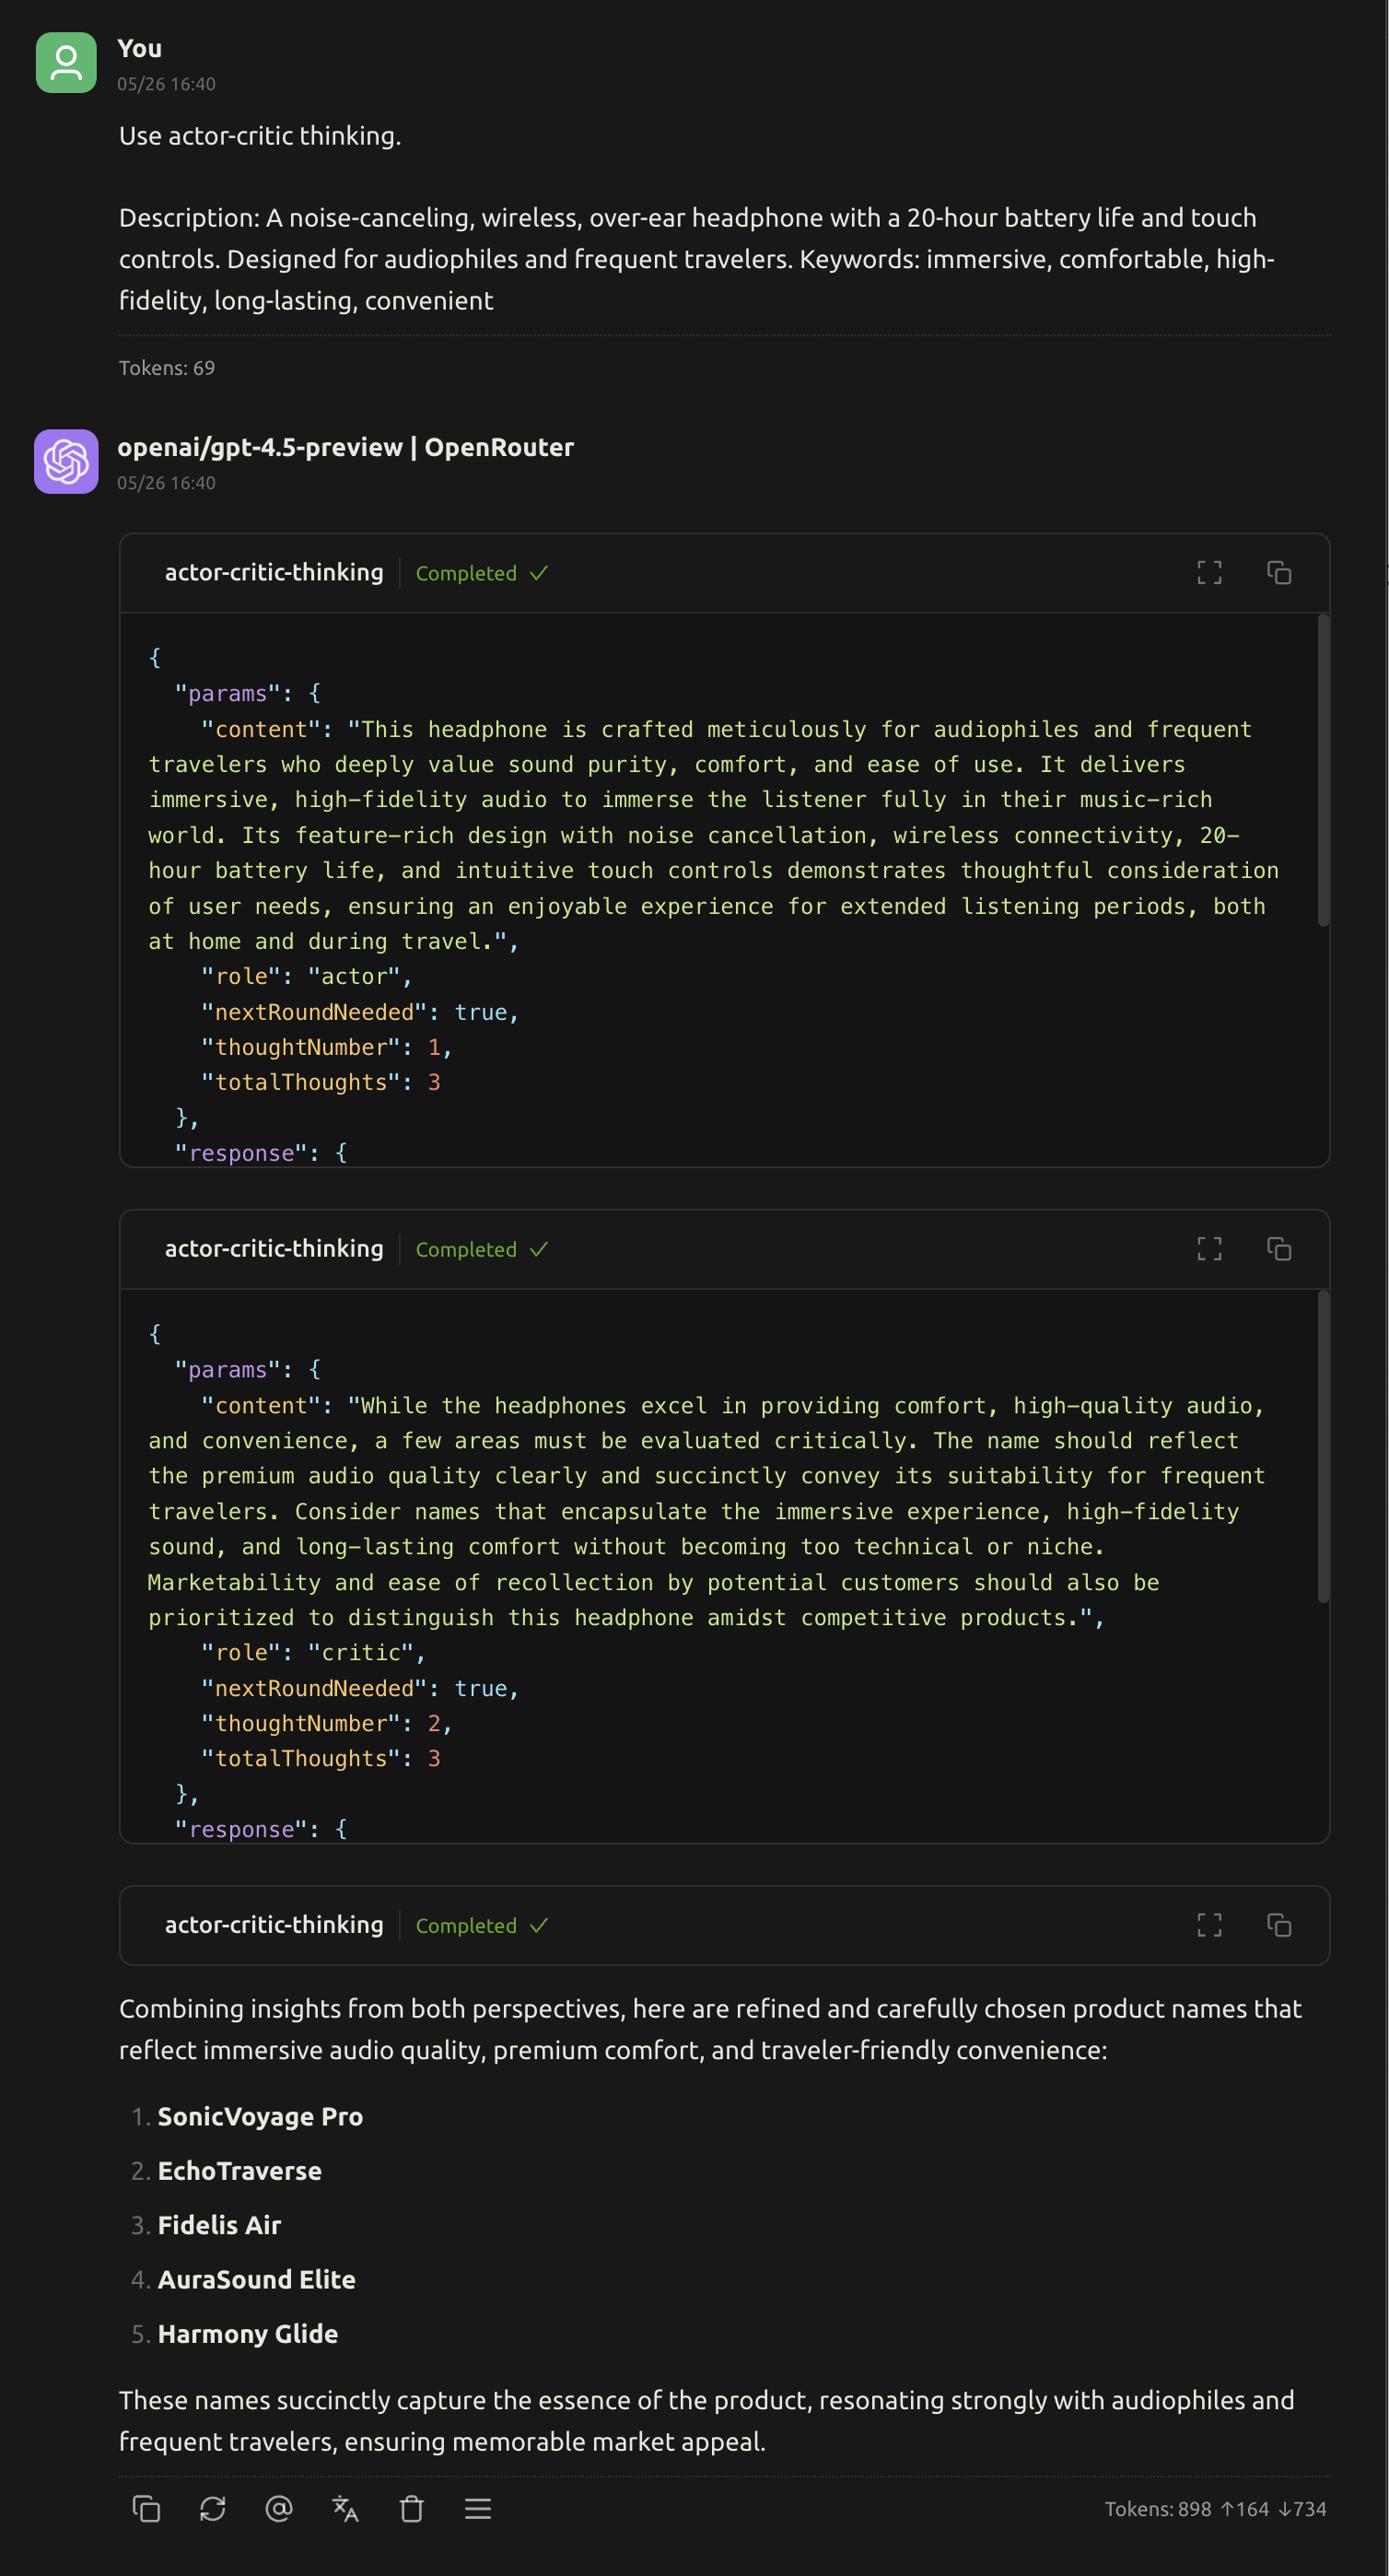Select the 'EchoTraverse' list item
This screenshot has height=2576, width=1389.
tap(240, 2170)
